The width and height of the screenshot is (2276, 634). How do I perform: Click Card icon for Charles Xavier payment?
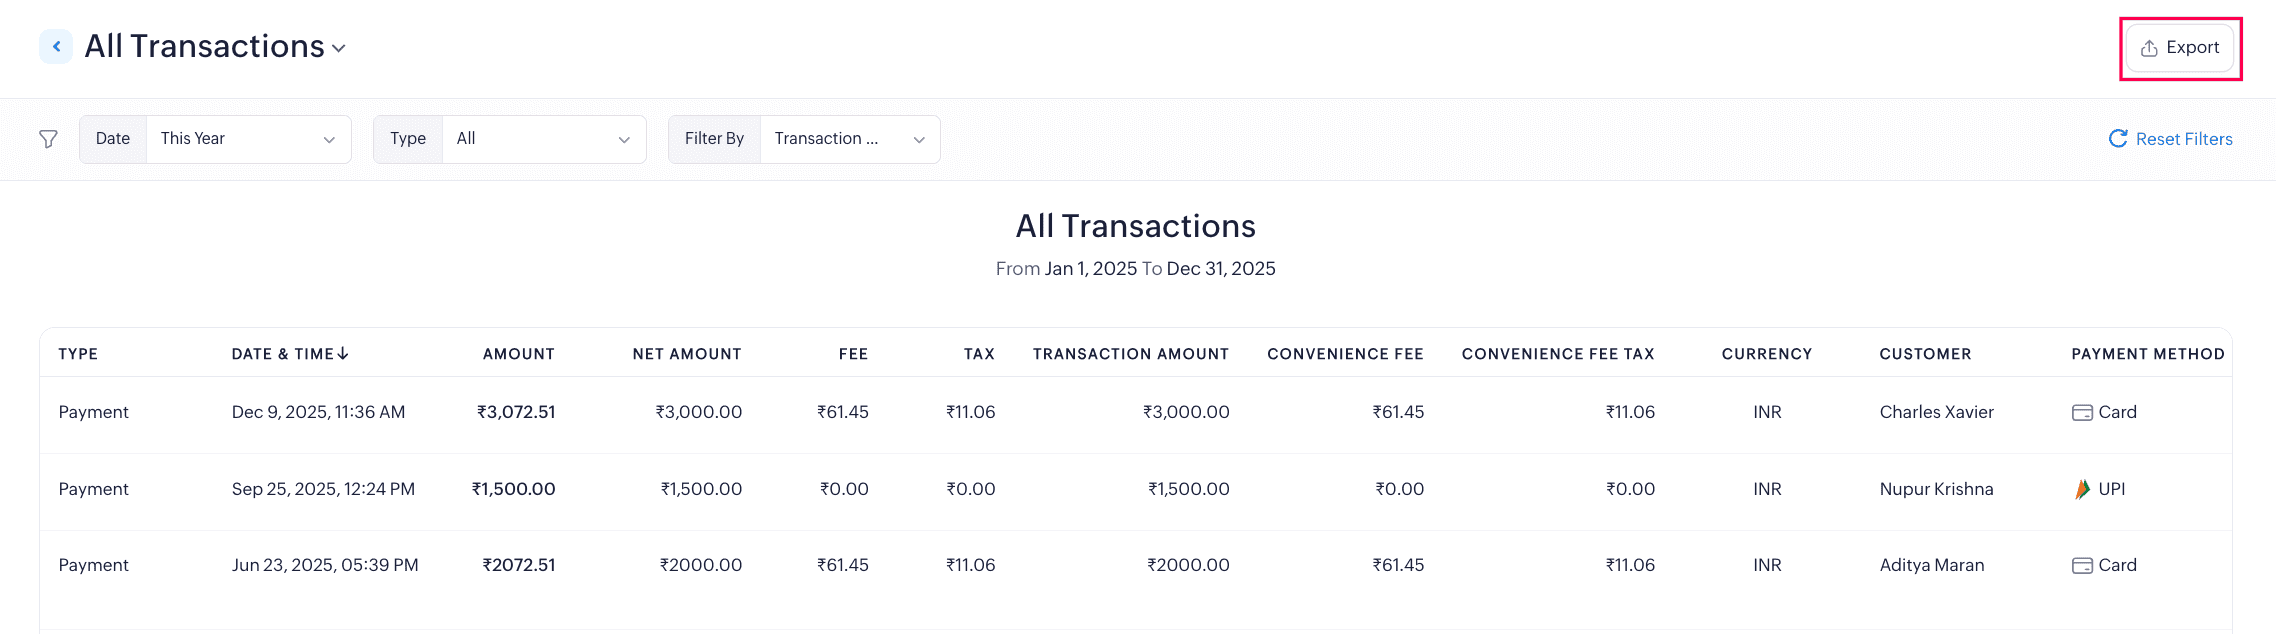[2082, 412]
